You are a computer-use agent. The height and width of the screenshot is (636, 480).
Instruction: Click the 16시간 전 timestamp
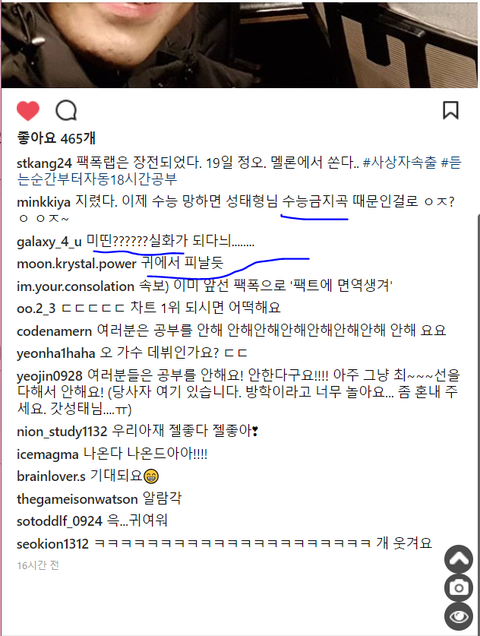click(38, 565)
